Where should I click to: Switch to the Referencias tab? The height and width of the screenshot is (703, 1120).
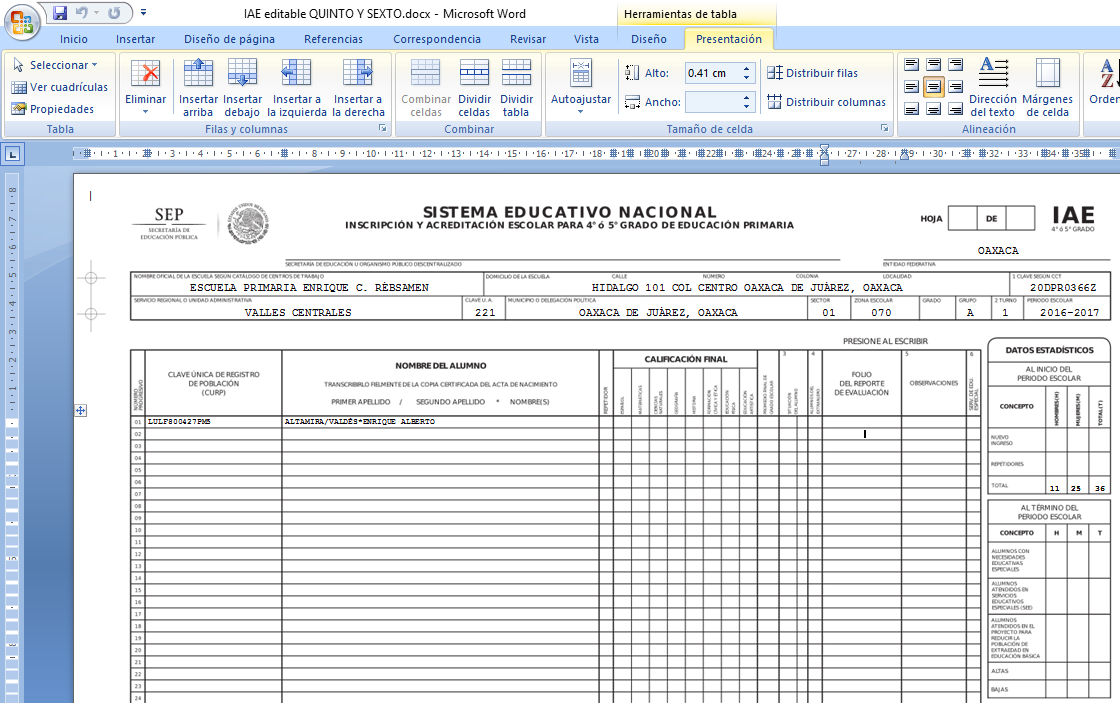(x=333, y=39)
